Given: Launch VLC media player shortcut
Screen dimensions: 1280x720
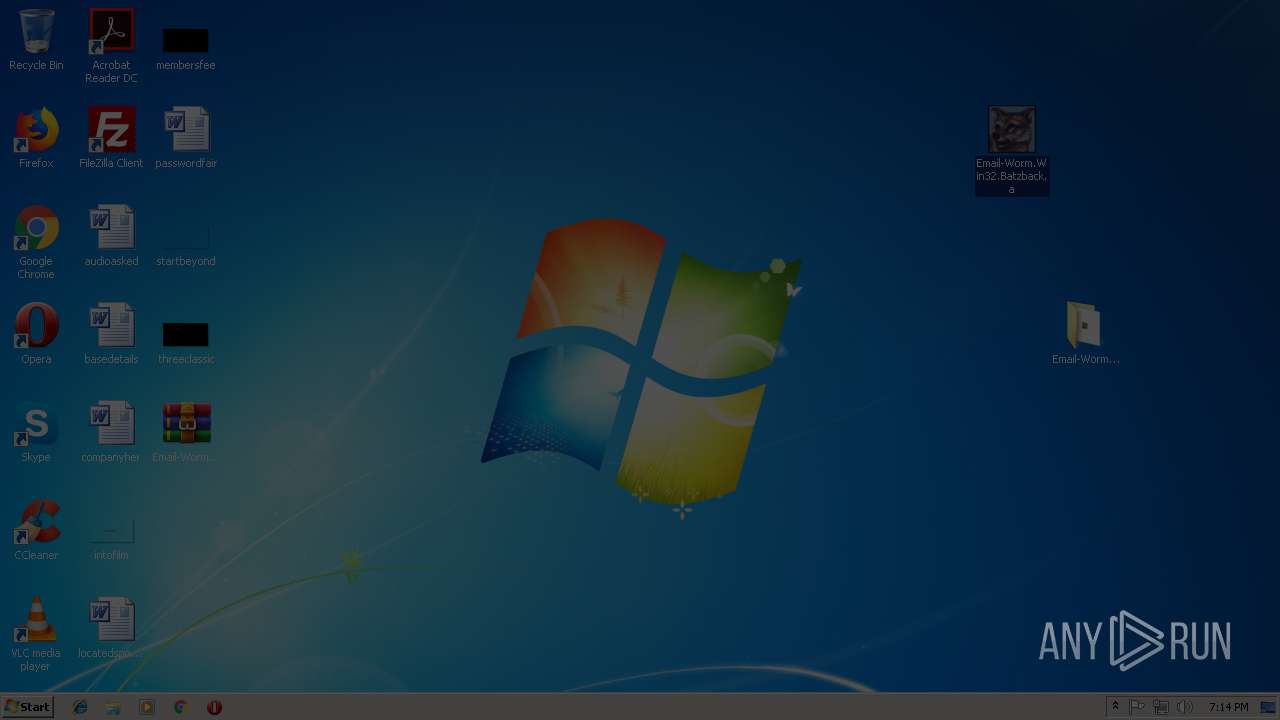Looking at the screenshot, I should tap(36, 634).
